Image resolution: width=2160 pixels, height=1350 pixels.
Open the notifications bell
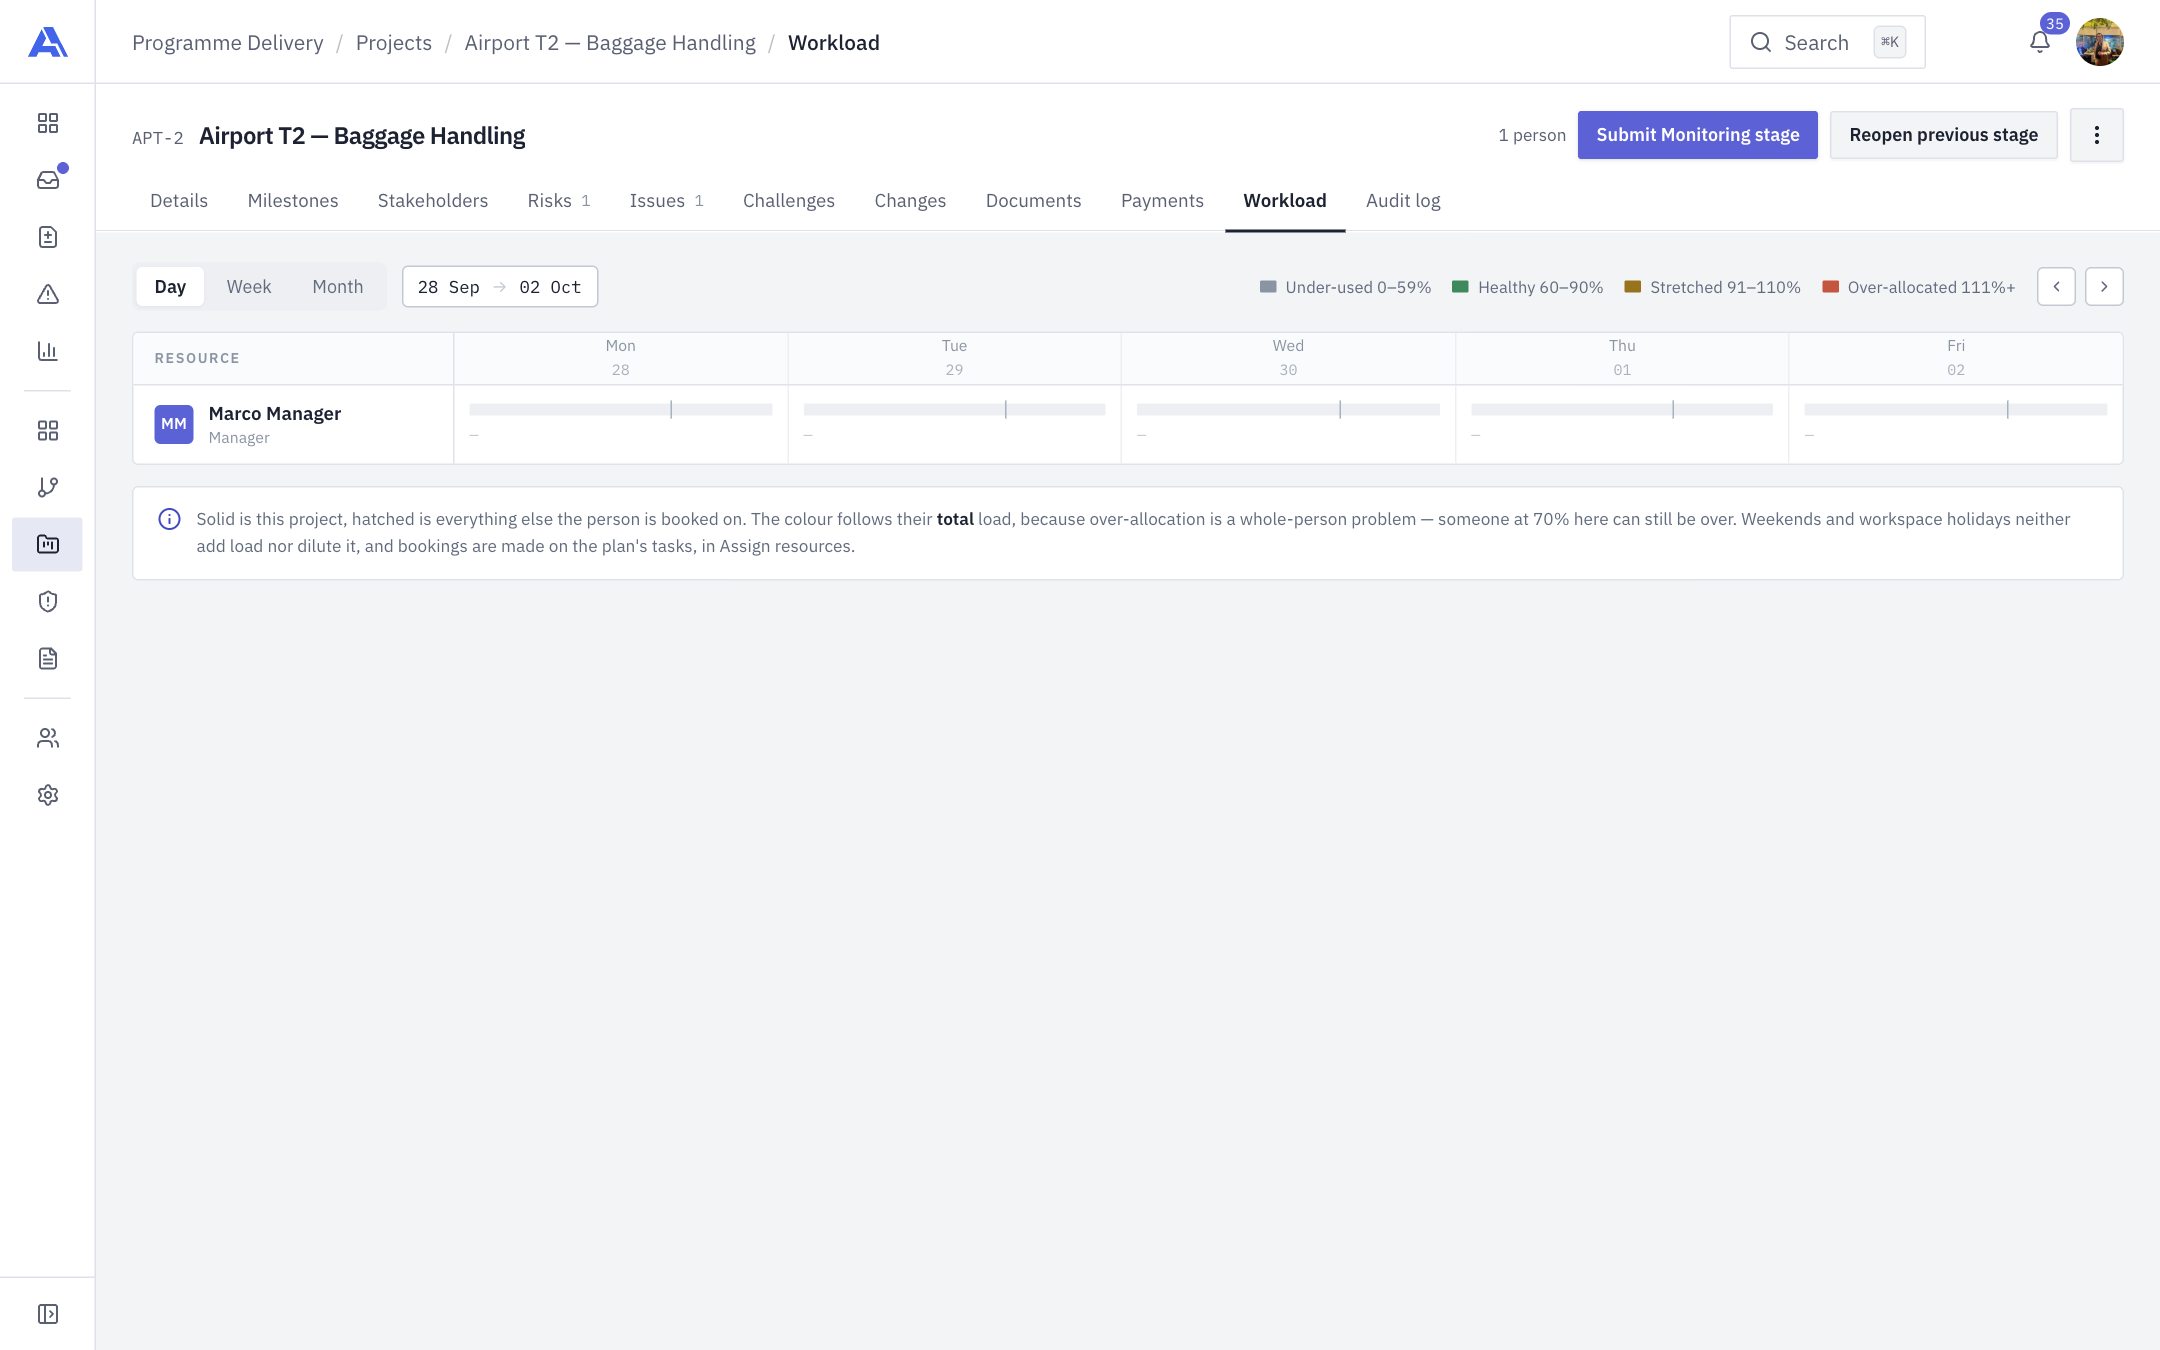2040,42
